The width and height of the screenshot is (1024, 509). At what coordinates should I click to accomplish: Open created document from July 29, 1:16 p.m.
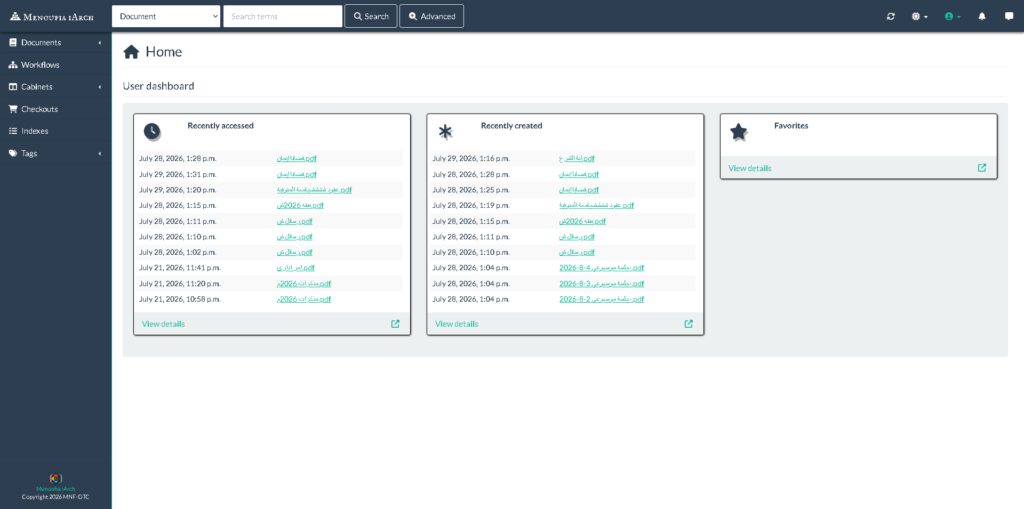(577, 159)
